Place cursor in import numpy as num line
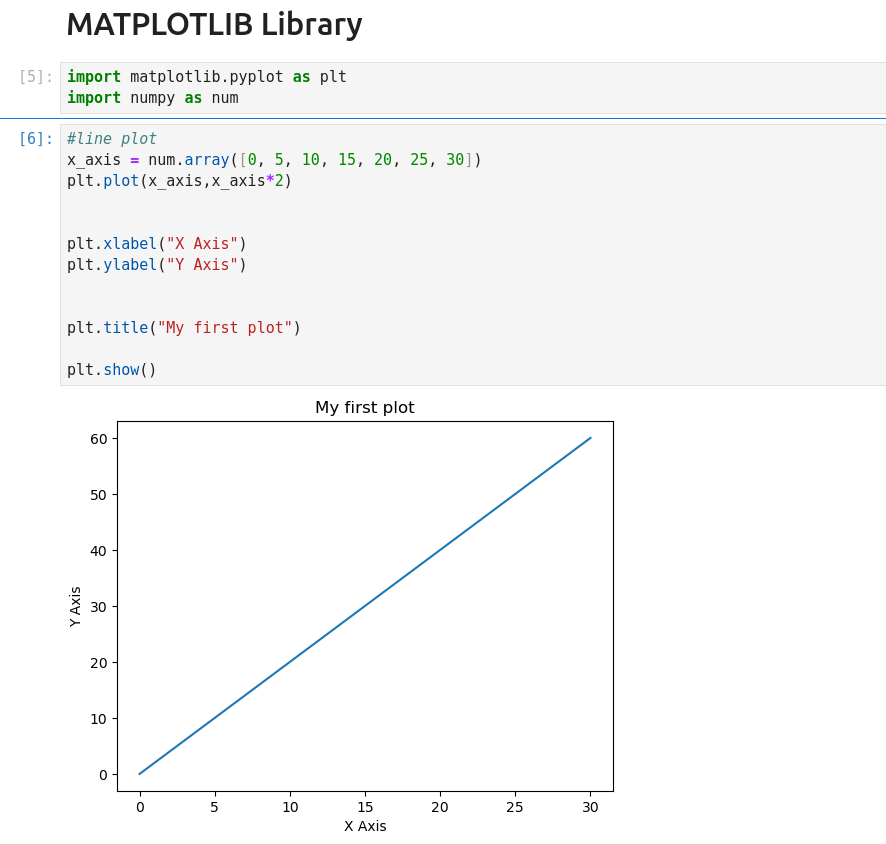The height and width of the screenshot is (844, 886). [x=152, y=98]
